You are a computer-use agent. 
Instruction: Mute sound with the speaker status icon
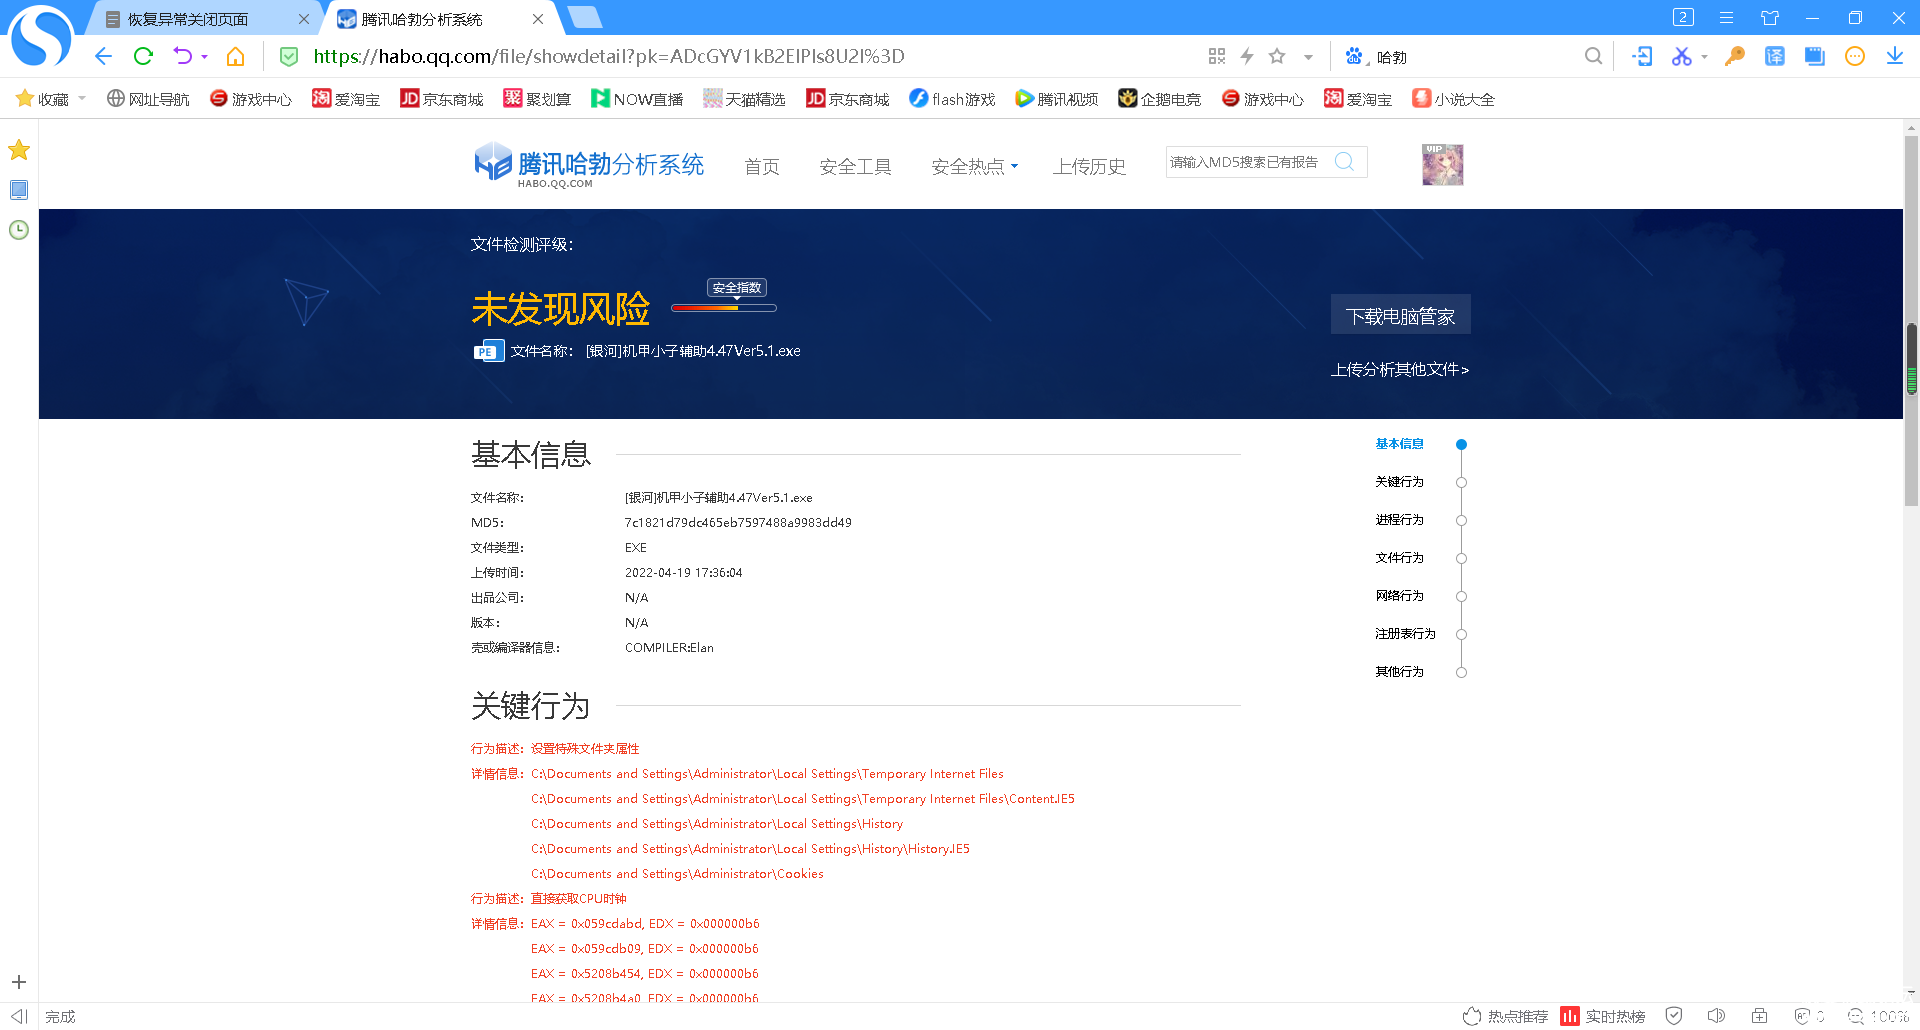pos(1716,1016)
